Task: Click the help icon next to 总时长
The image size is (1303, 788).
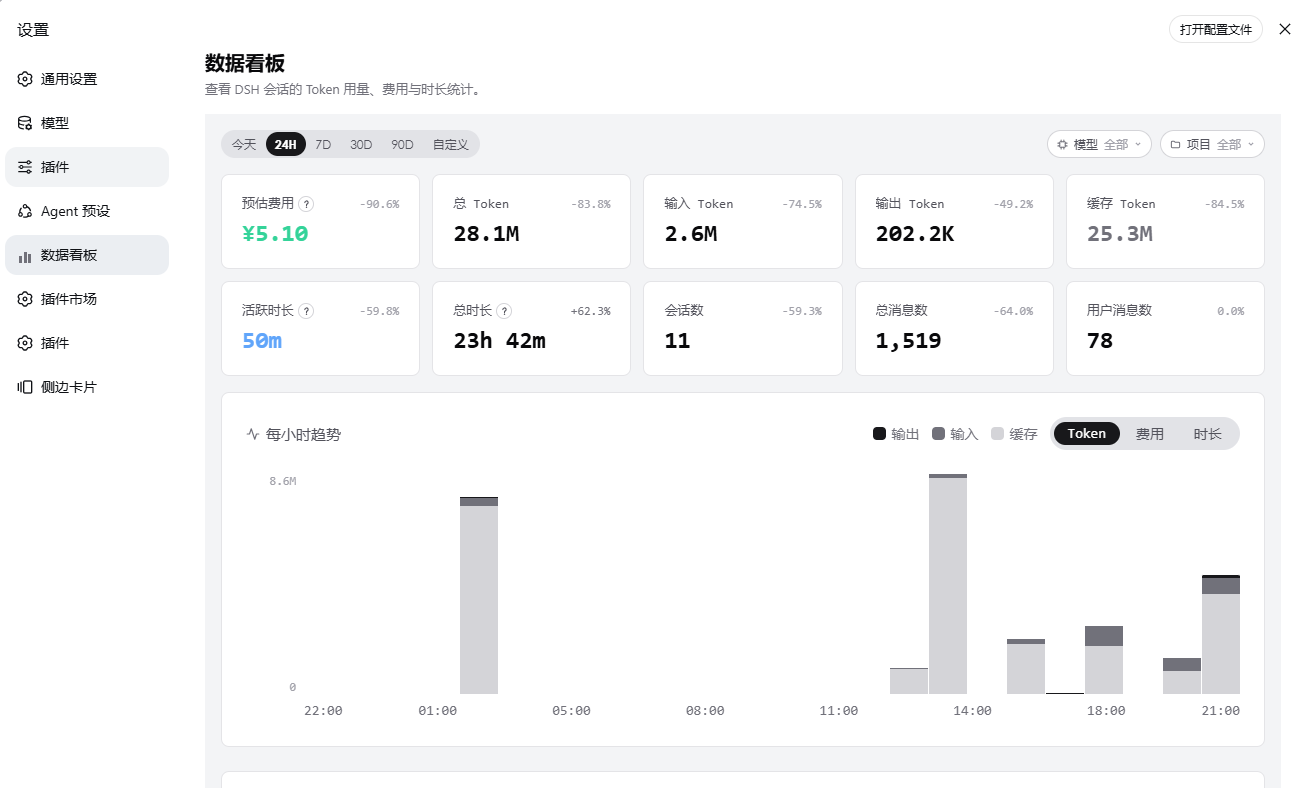Action: [505, 311]
